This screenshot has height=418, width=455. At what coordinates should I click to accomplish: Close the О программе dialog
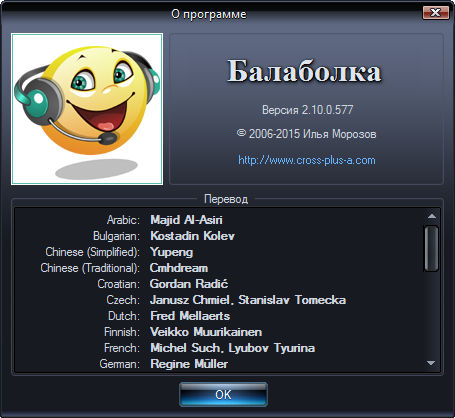435,13
